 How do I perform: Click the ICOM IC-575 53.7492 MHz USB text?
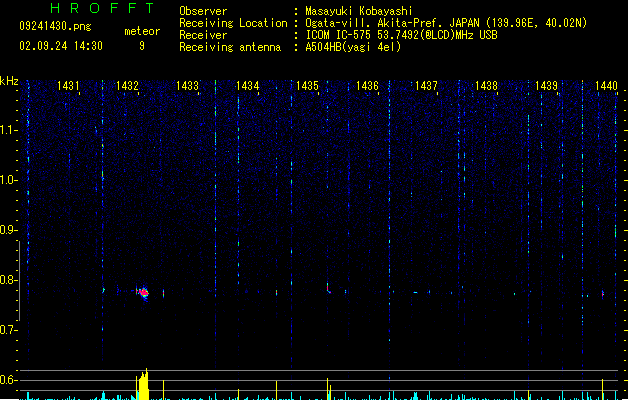401,35
